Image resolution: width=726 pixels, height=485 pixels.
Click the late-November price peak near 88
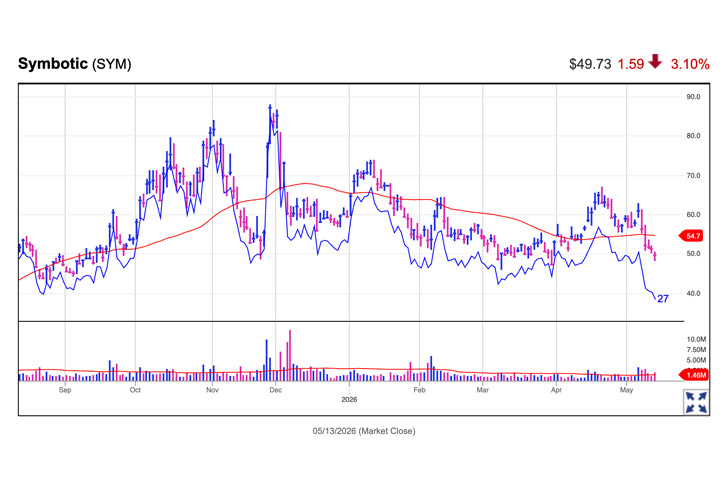coord(270,107)
